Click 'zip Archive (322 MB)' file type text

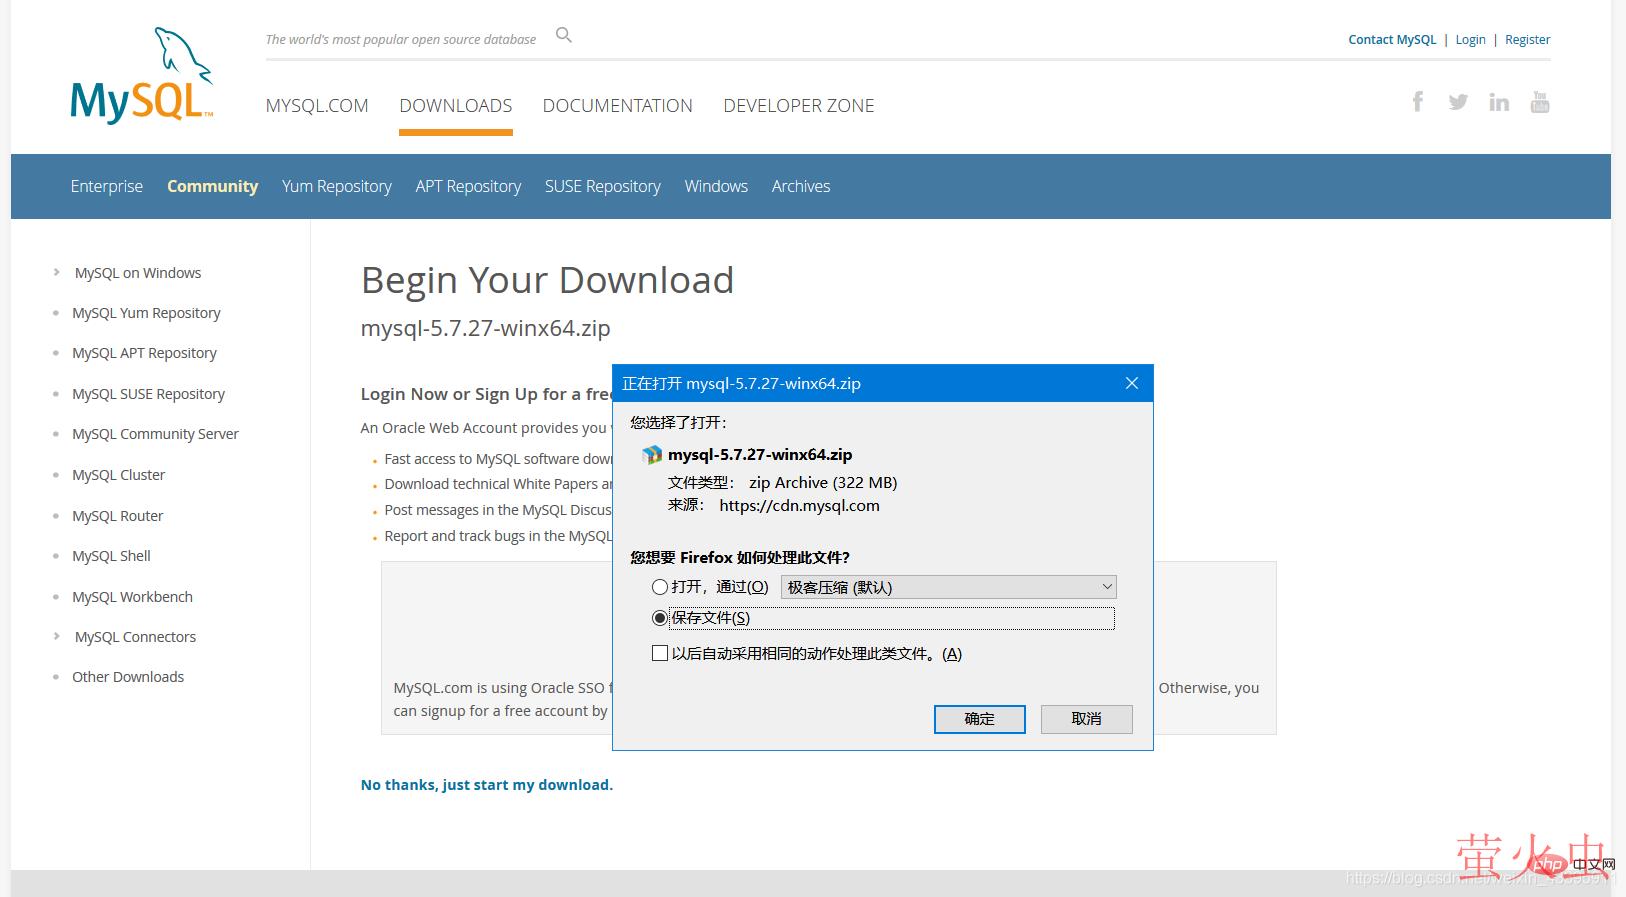coord(823,483)
